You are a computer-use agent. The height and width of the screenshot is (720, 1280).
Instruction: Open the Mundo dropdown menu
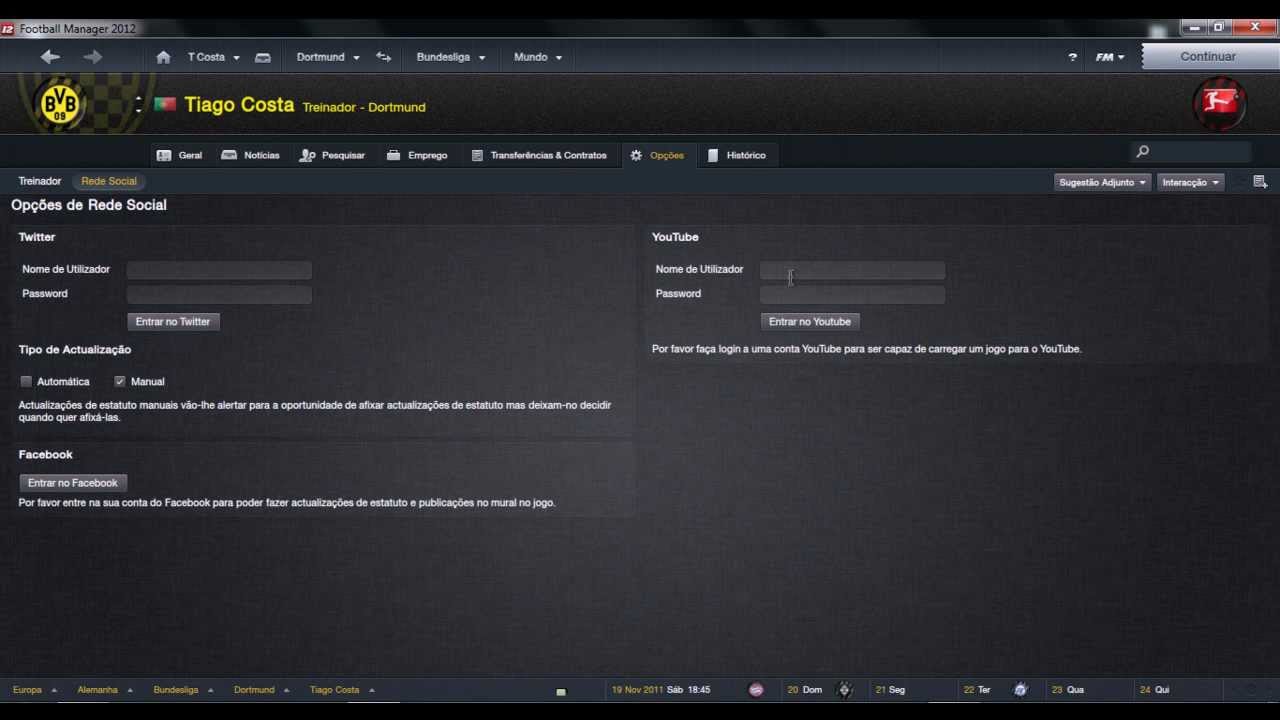click(x=538, y=57)
